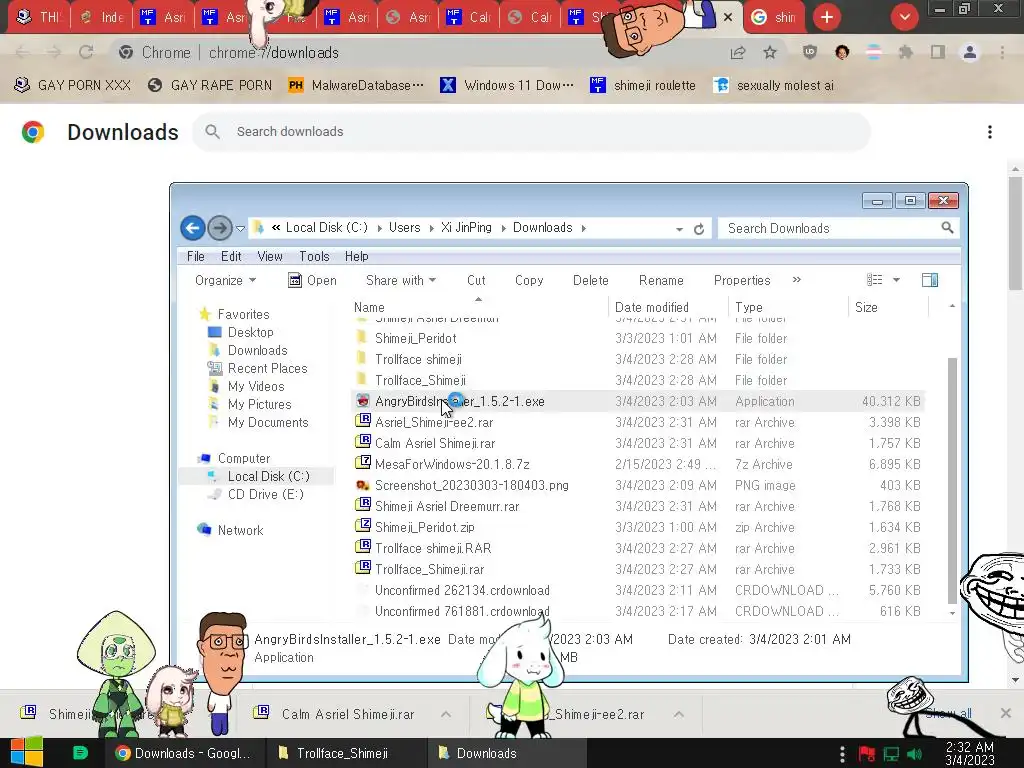
Task: Click the volume speaker tray icon
Action: [x=914, y=754]
